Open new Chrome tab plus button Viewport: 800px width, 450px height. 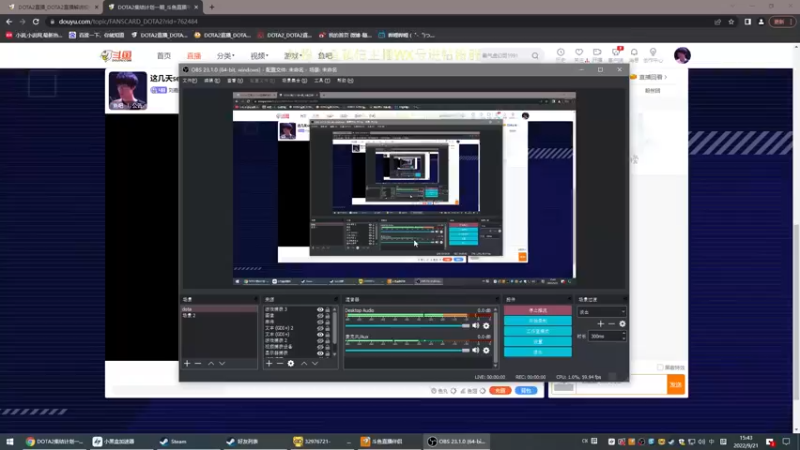[x=212, y=7]
